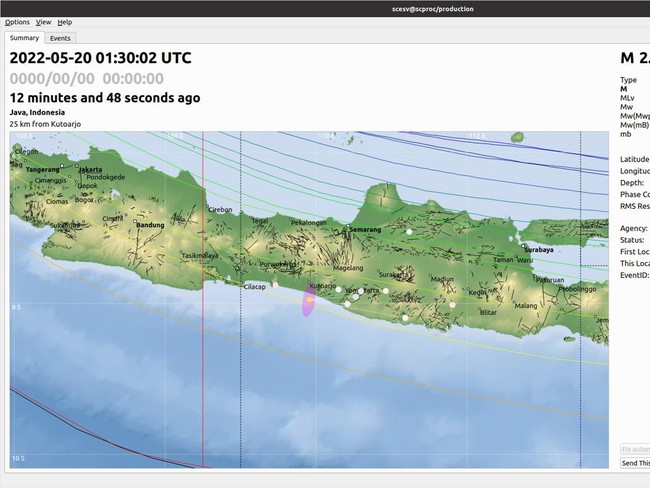Viewport: 650px width, 488px height.
Task: Click the Fix automatic button
Action: click(635, 450)
